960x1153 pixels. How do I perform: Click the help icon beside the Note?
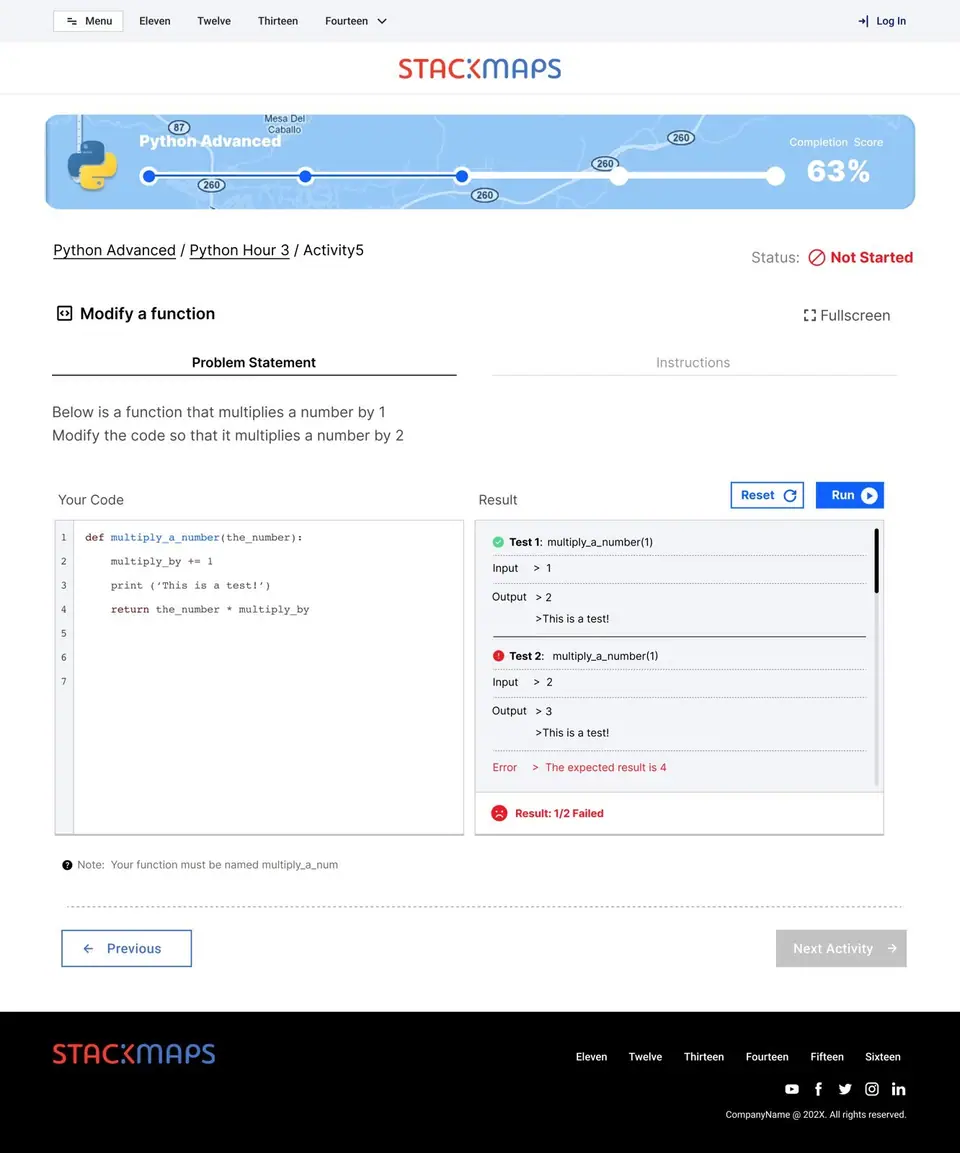click(67, 865)
